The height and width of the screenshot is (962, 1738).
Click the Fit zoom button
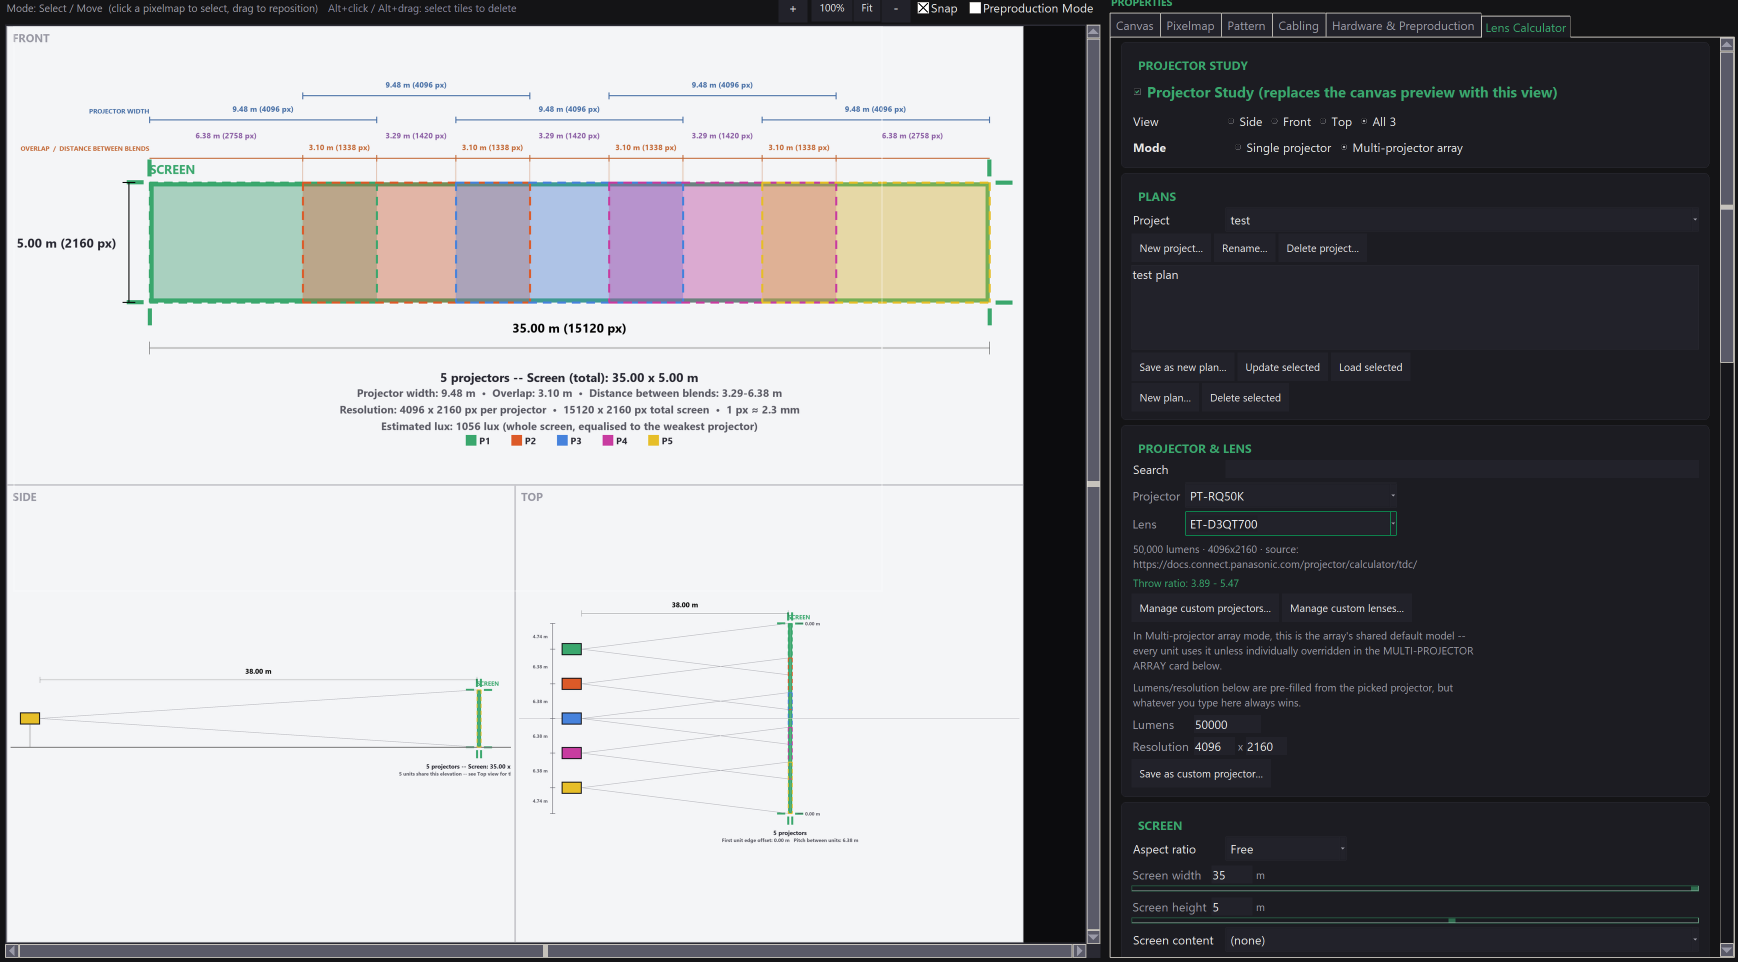point(867,9)
